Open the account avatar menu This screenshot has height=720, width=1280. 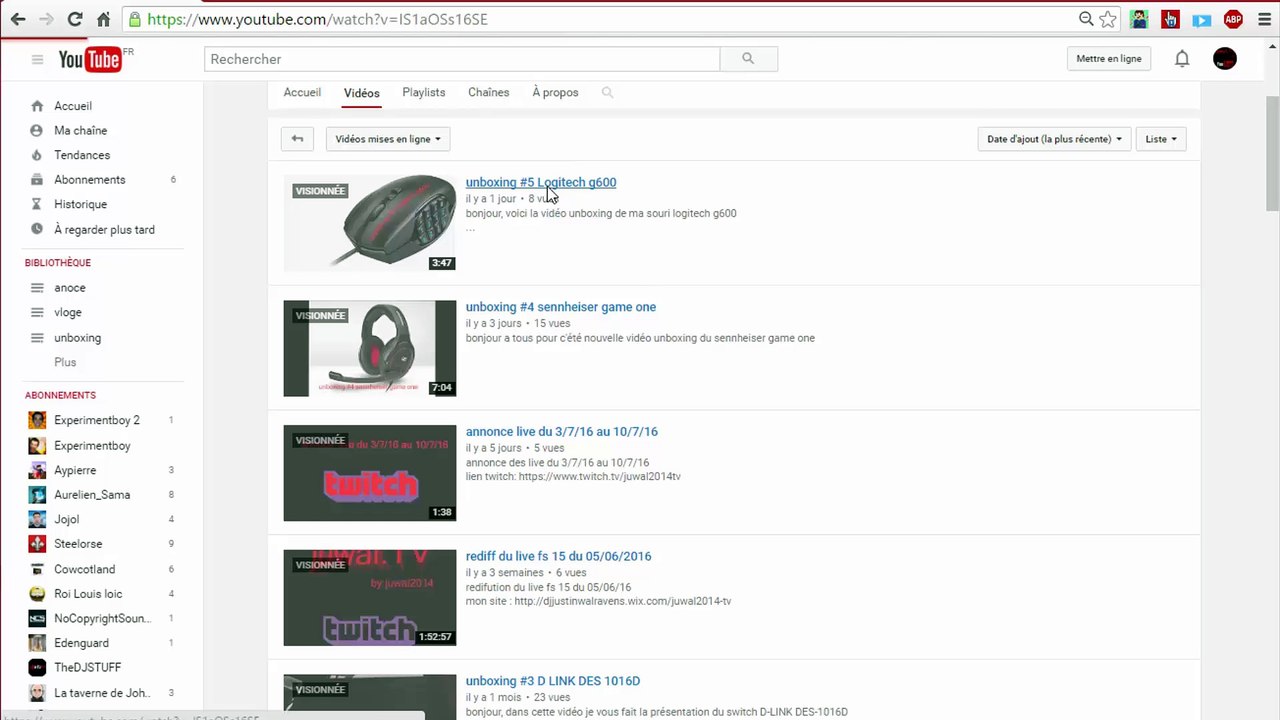tap(1225, 59)
